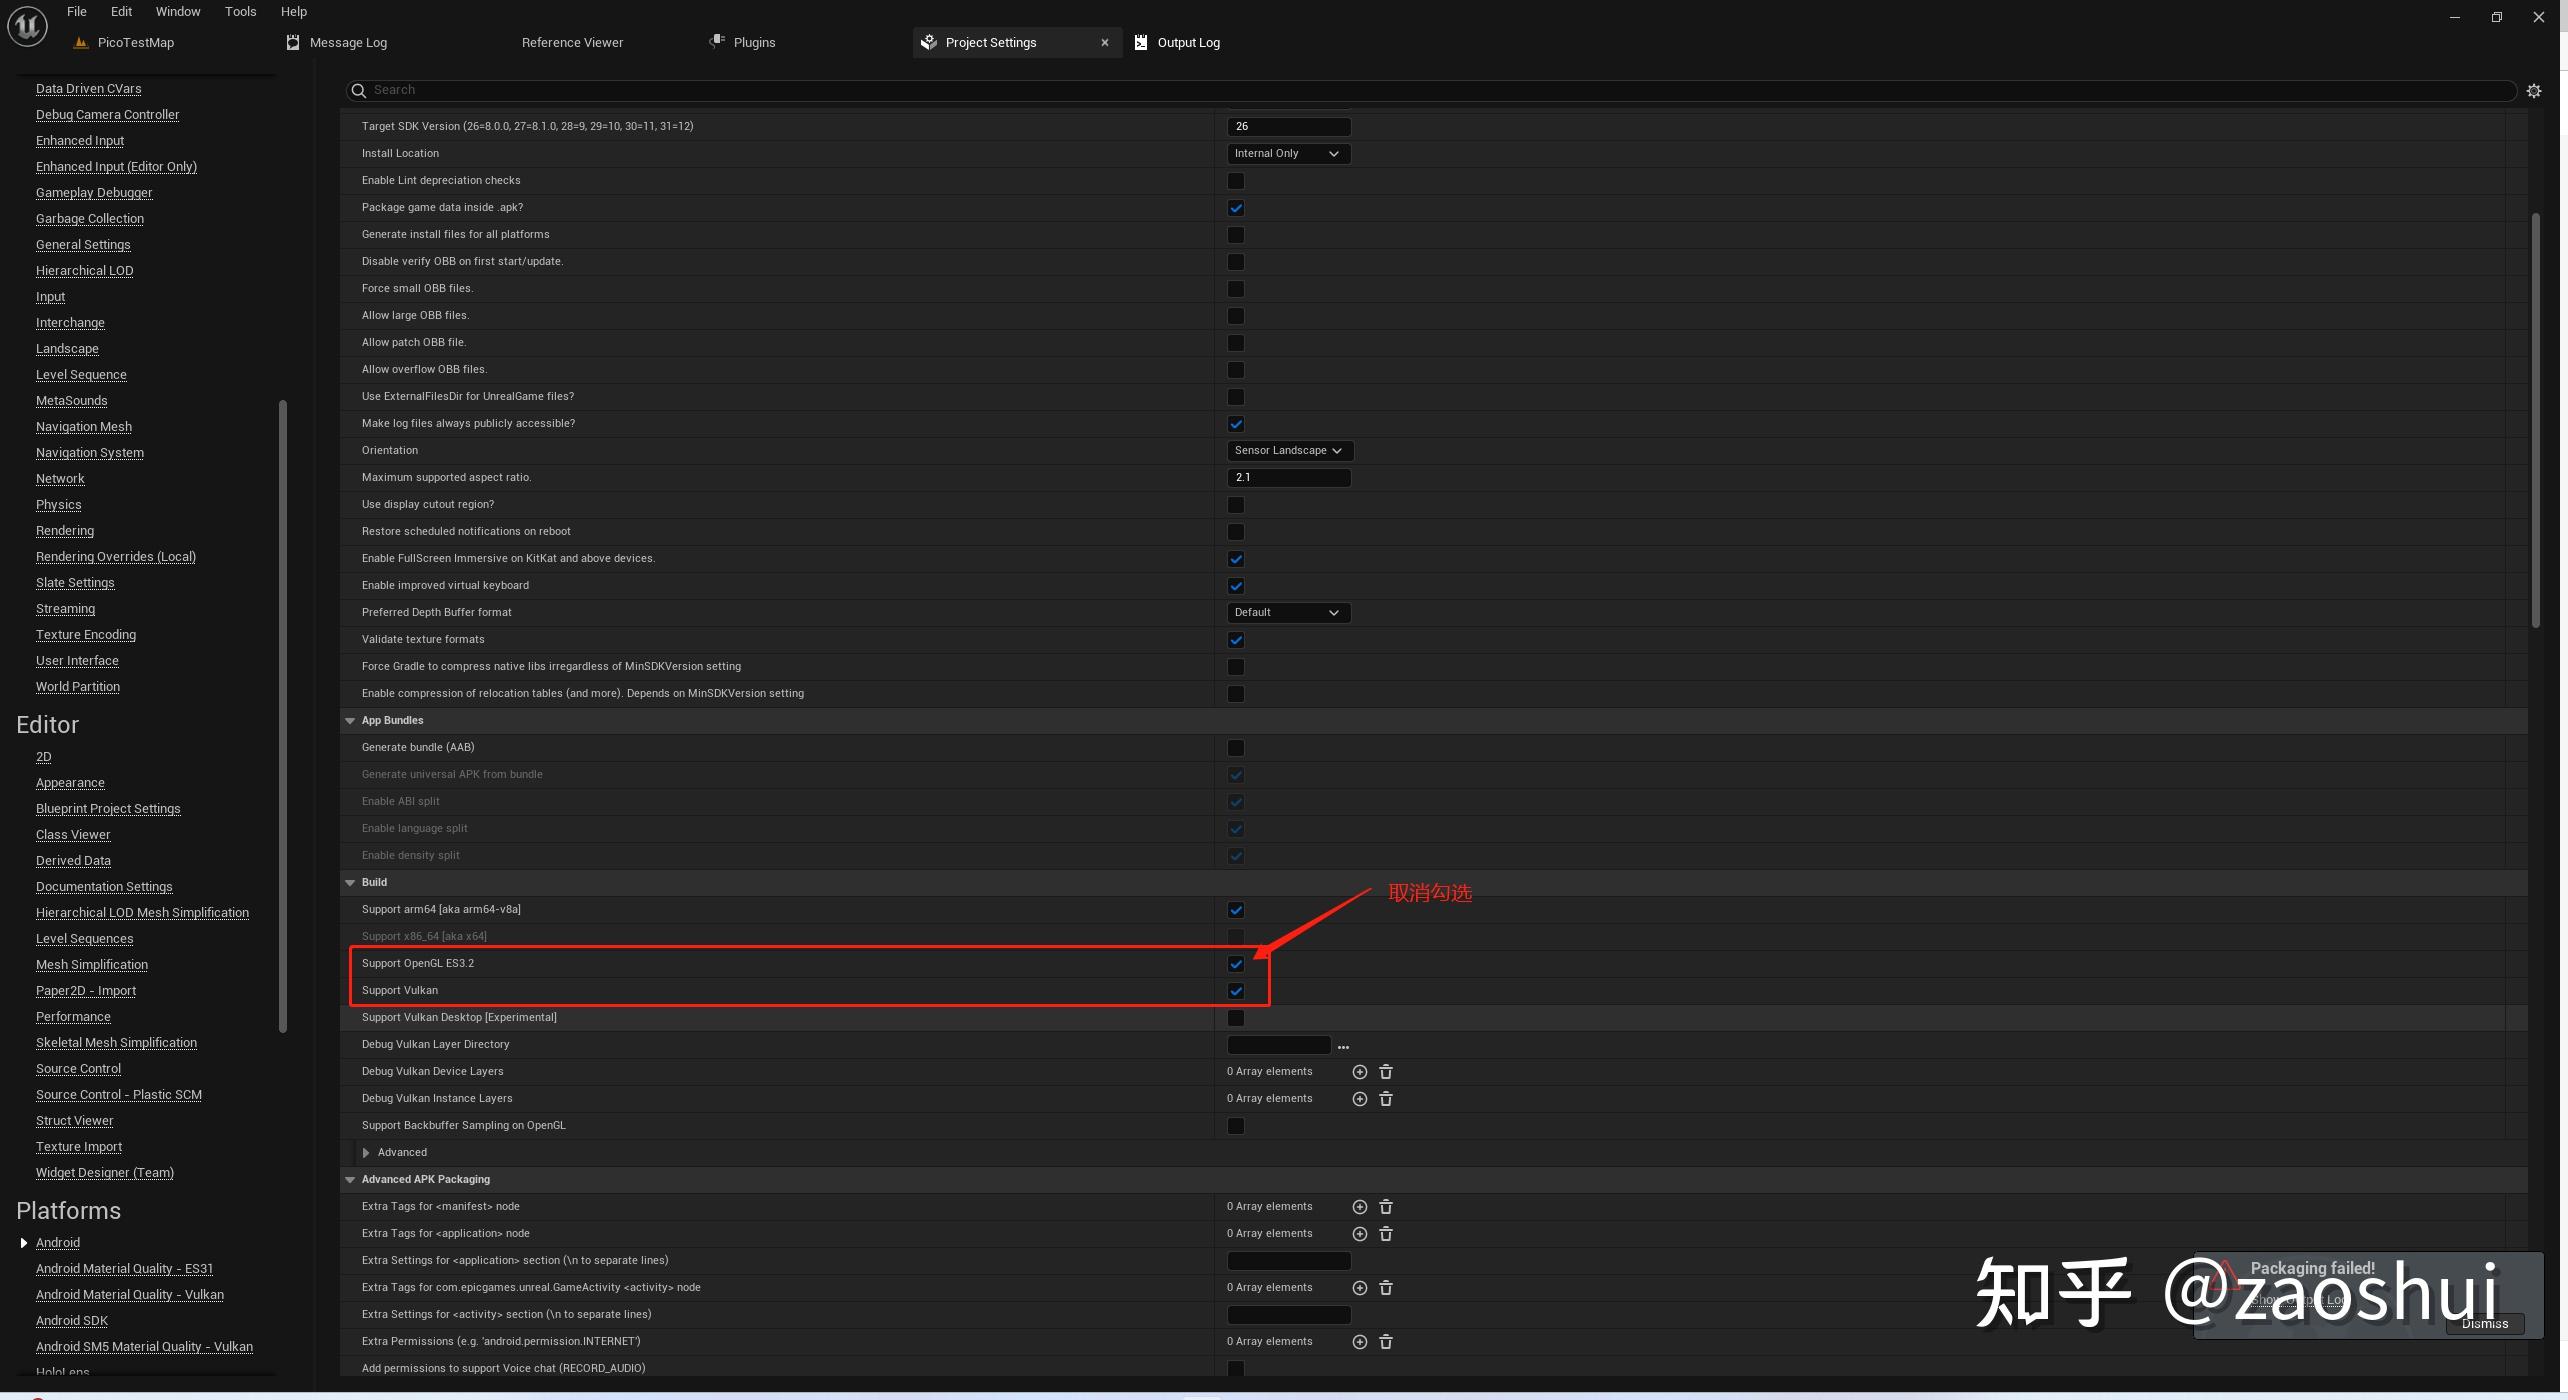The image size is (2568, 1400).
Task: Add element to Extra Tags for application node
Action: (x=1359, y=1234)
